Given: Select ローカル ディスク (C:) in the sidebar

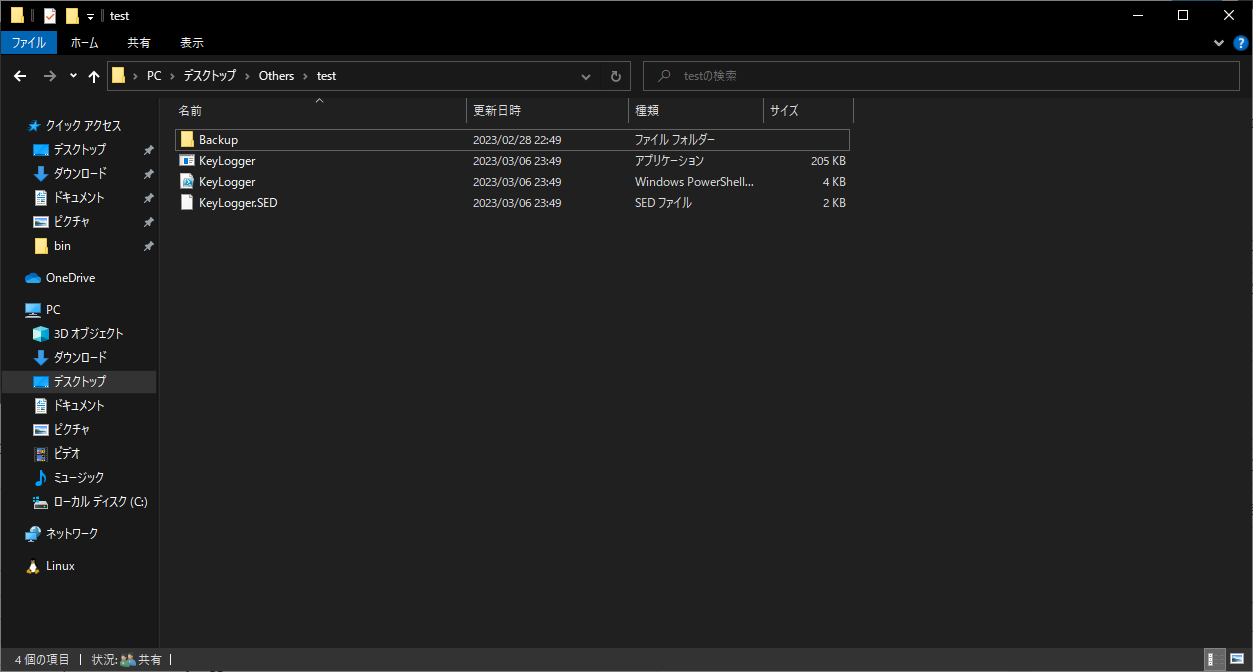Looking at the screenshot, I should (100, 502).
